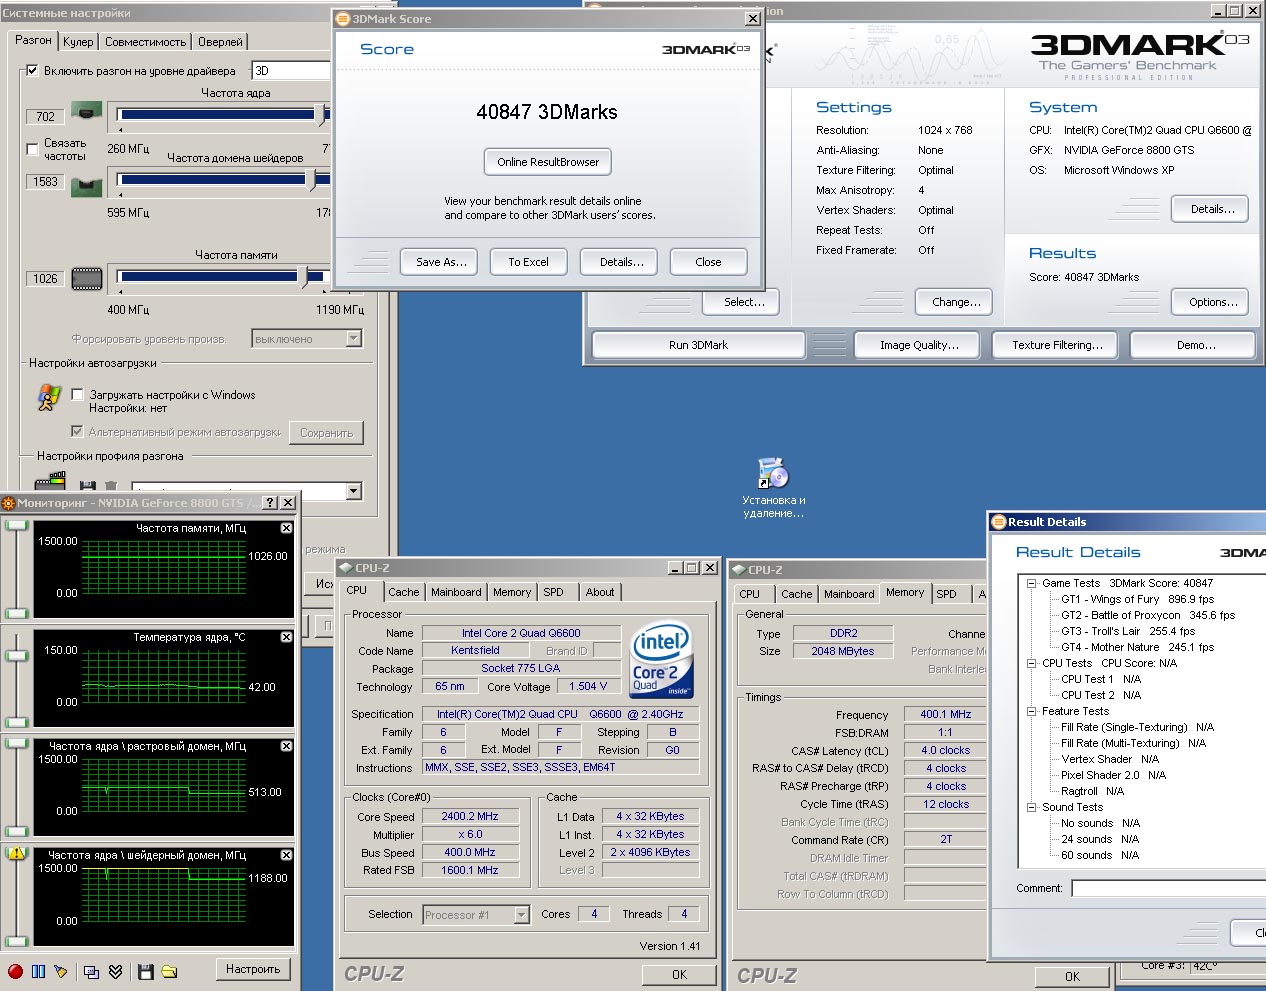Viewport: 1266px width, 991px height.
Task: Click the warning icon on shader graph
Action: (x=16, y=854)
